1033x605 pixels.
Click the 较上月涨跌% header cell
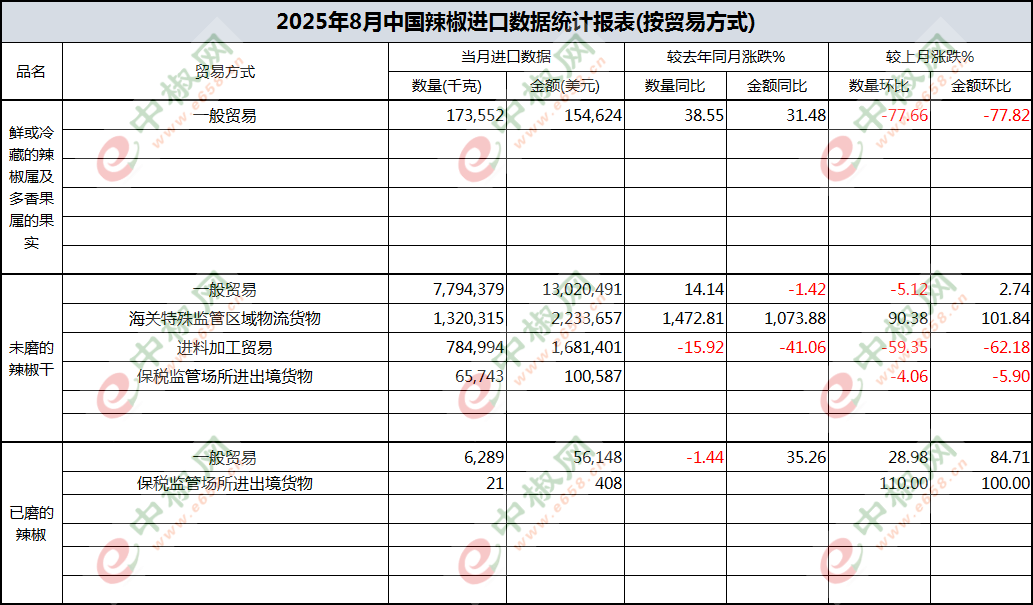pos(929,57)
